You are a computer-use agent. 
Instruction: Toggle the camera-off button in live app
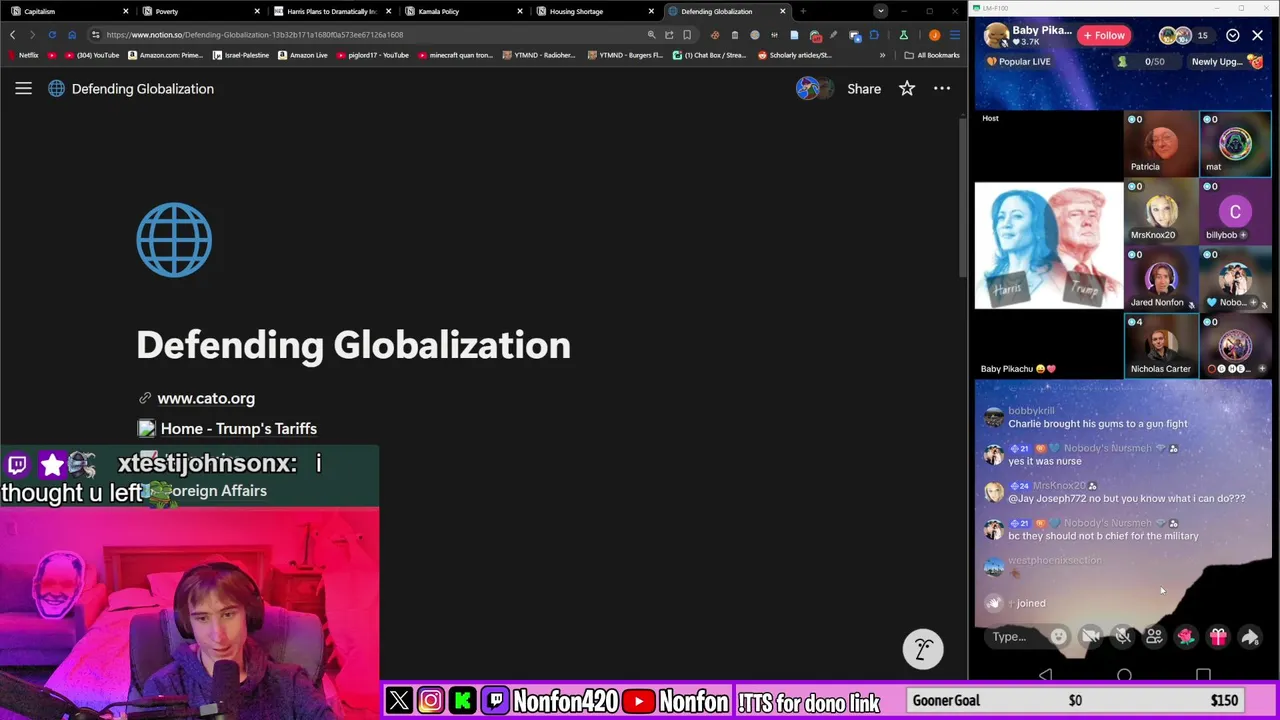[x=1091, y=636]
